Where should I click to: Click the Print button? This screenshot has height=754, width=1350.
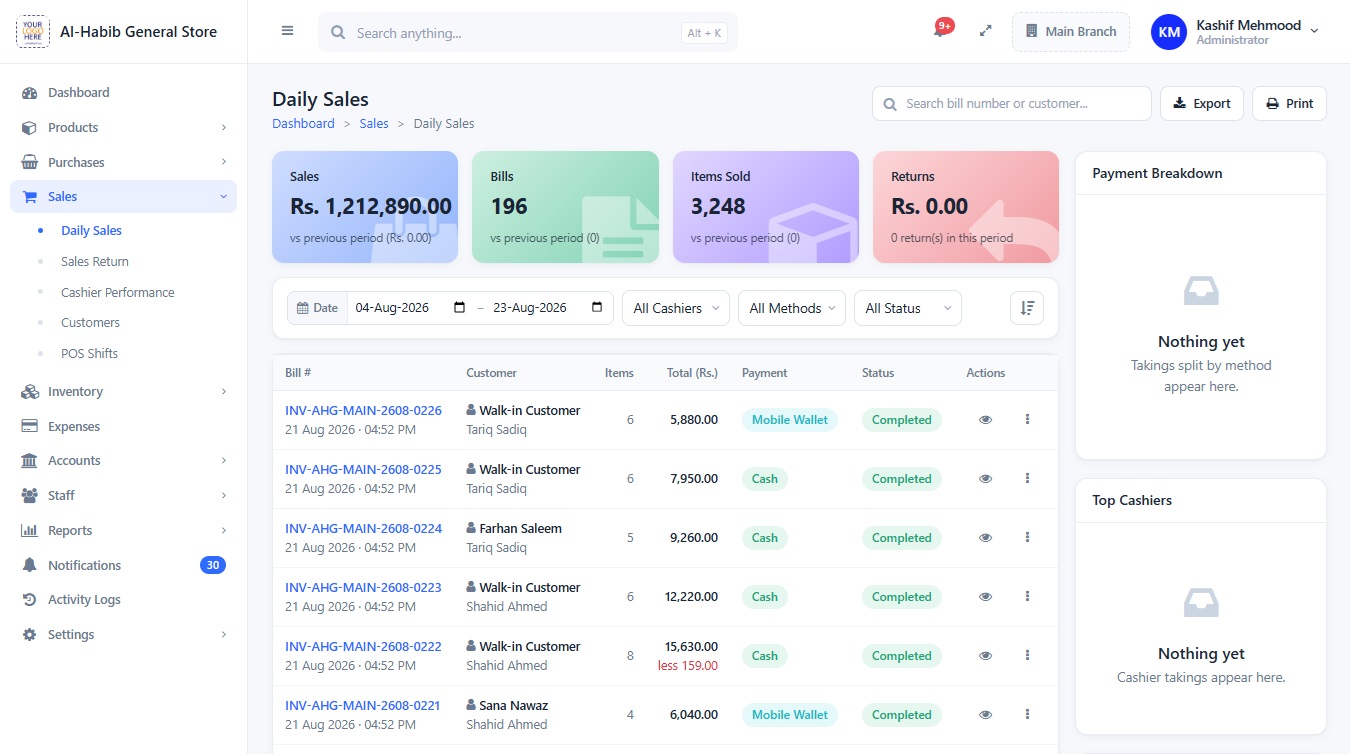1289,104
